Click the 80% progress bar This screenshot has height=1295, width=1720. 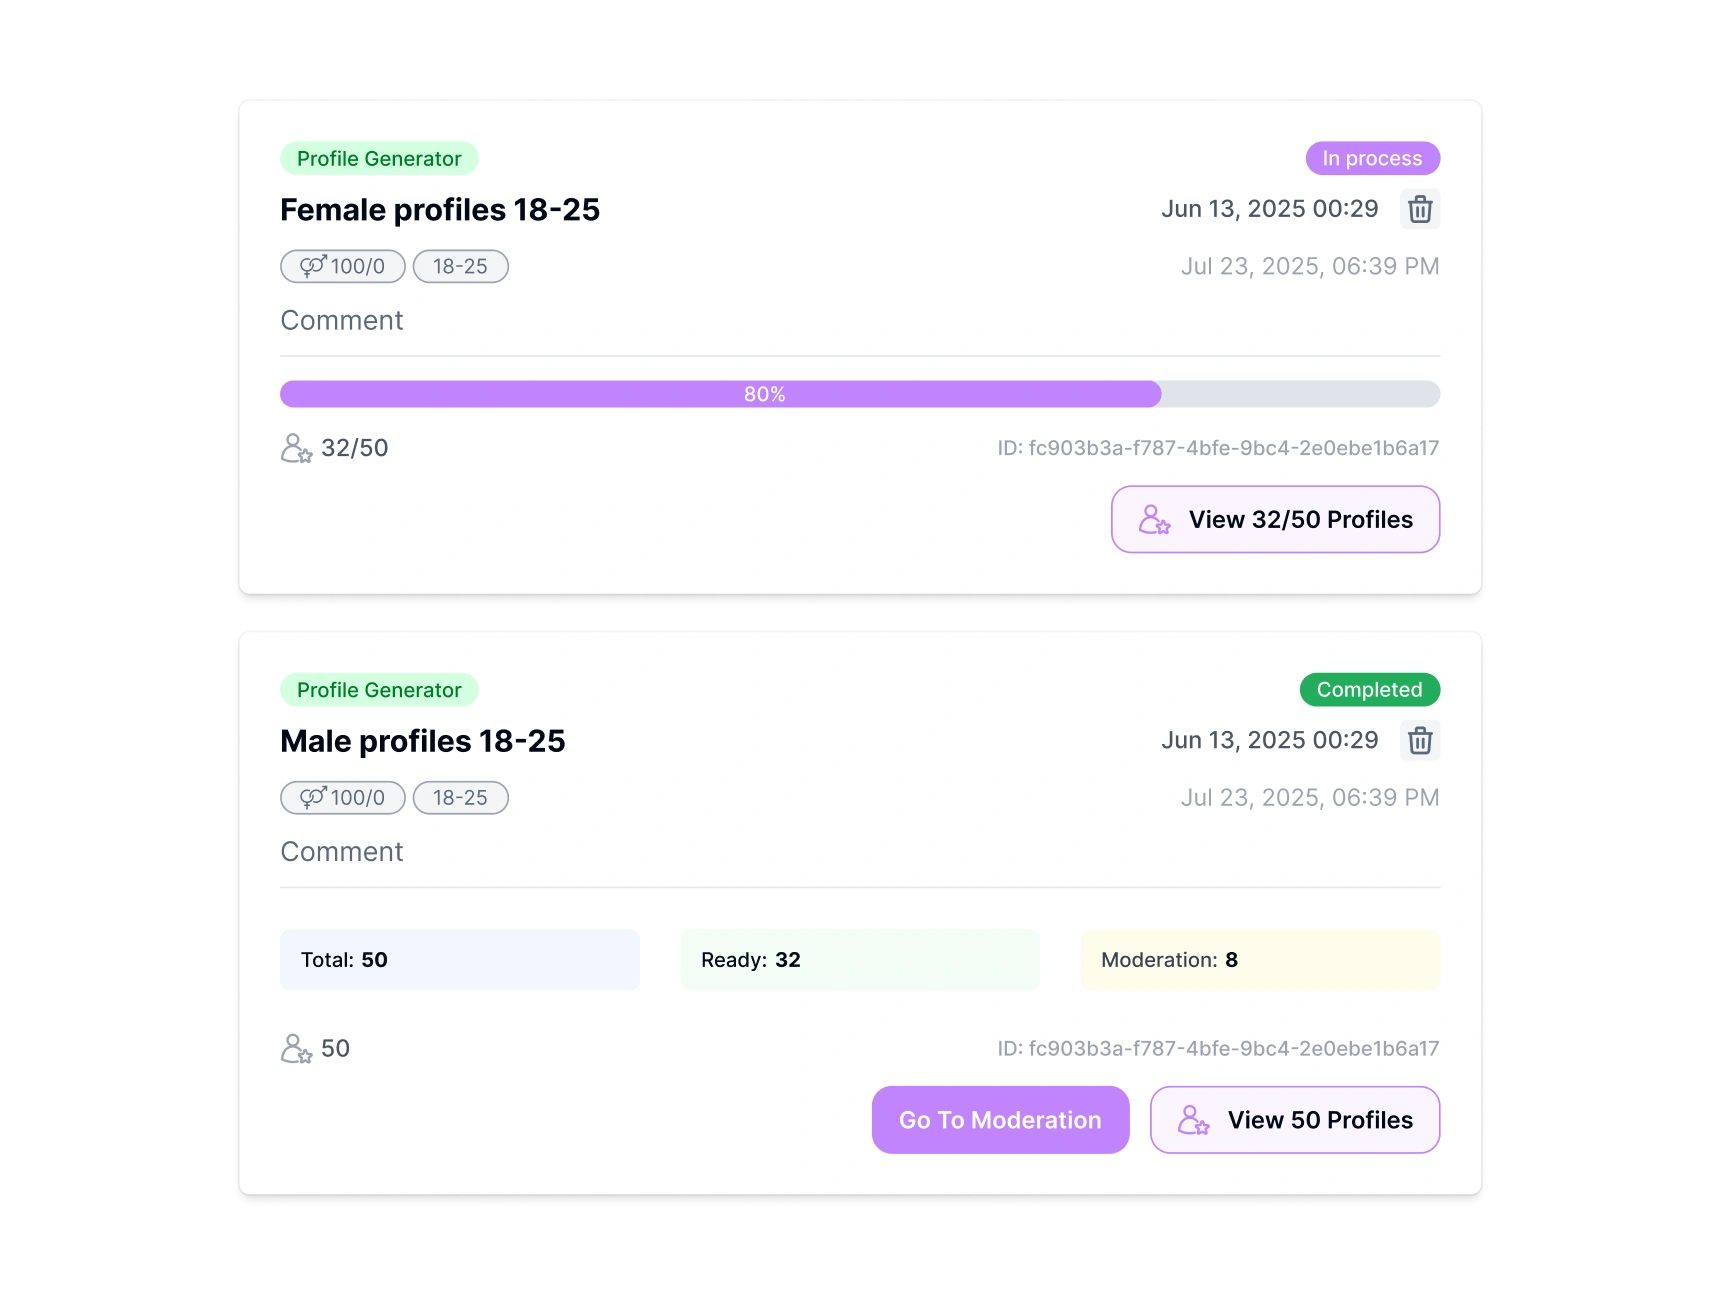coord(860,394)
